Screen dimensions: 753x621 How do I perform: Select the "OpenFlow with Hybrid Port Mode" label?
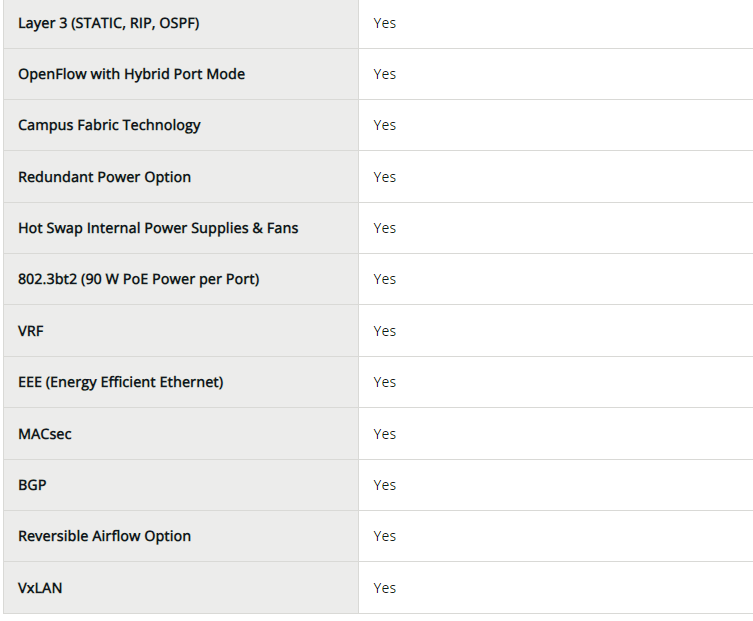pos(131,74)
